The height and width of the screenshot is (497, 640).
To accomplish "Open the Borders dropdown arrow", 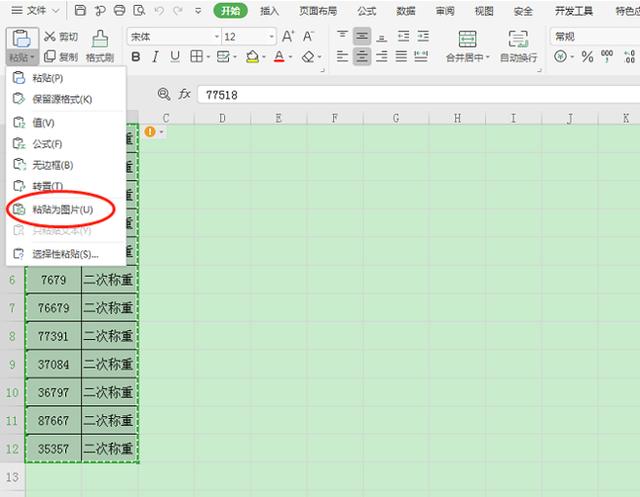I will pyautogui.click(x=208, y=57).
